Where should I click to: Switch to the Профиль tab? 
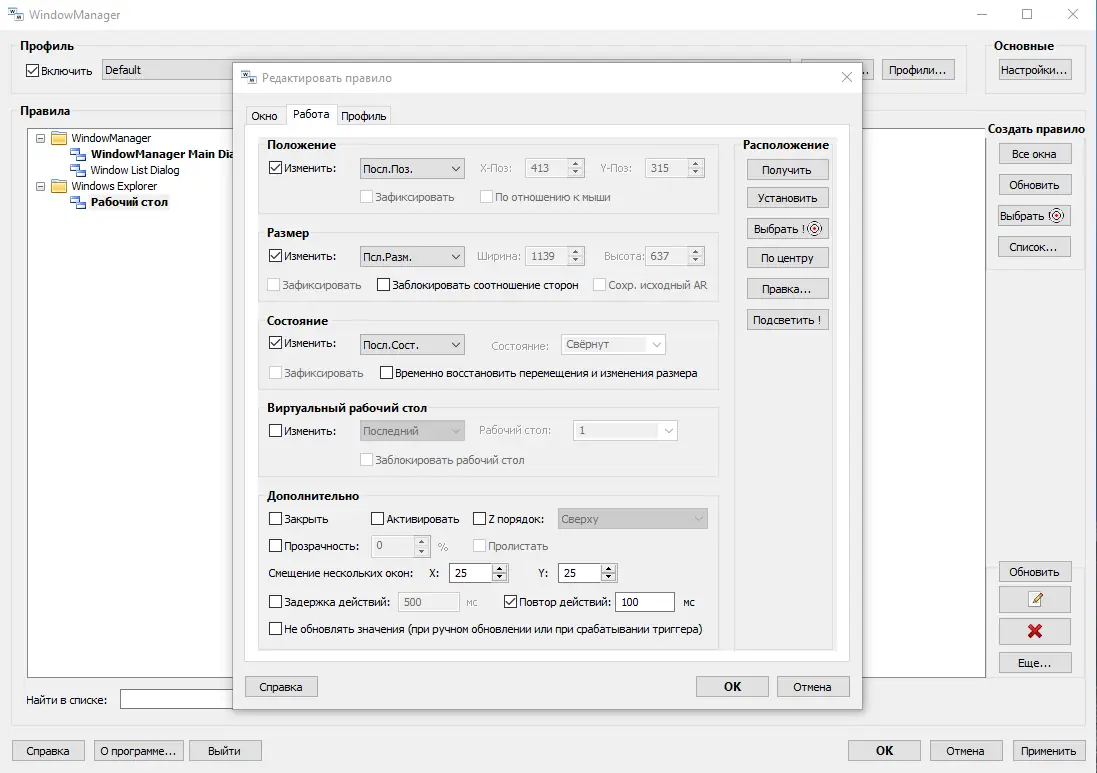point(363,116)
